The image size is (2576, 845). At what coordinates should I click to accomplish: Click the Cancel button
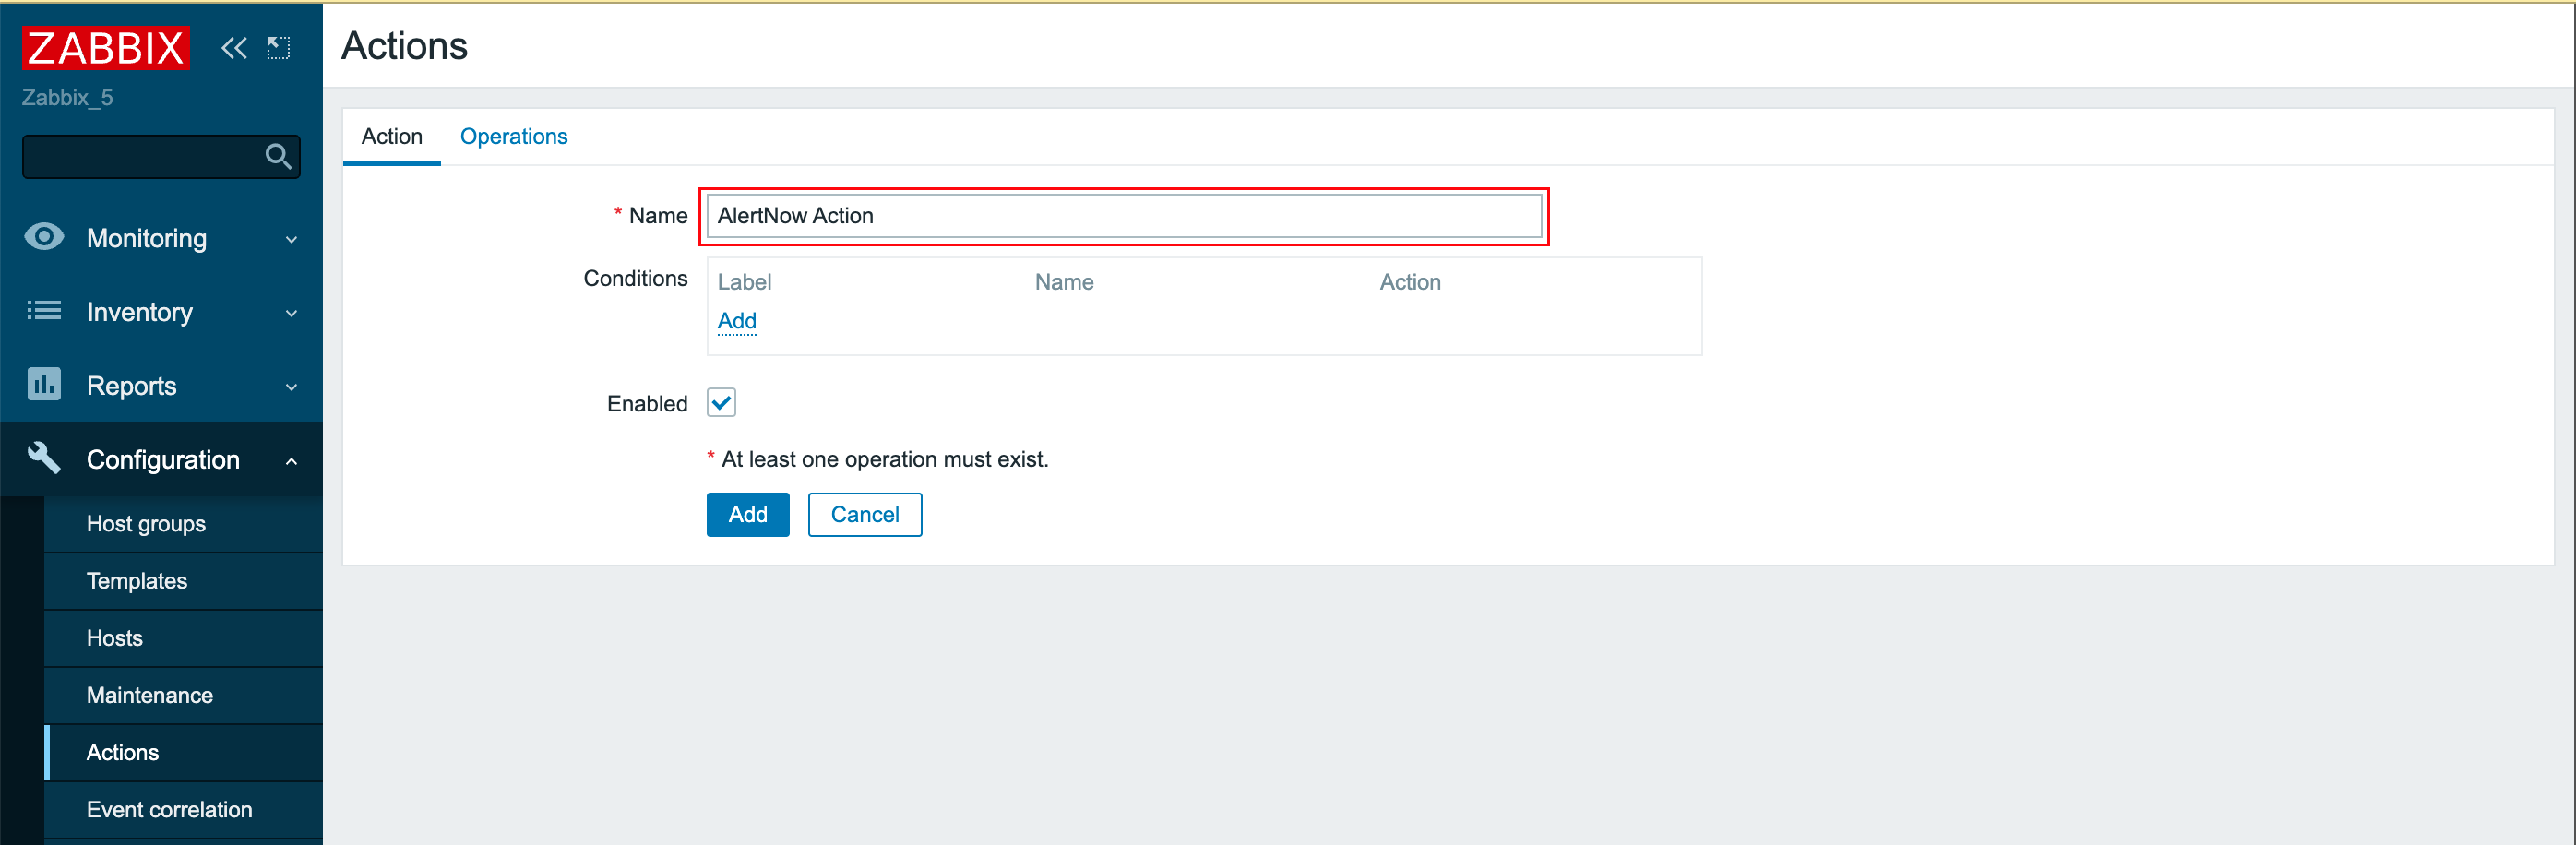[x=864, y=514]
